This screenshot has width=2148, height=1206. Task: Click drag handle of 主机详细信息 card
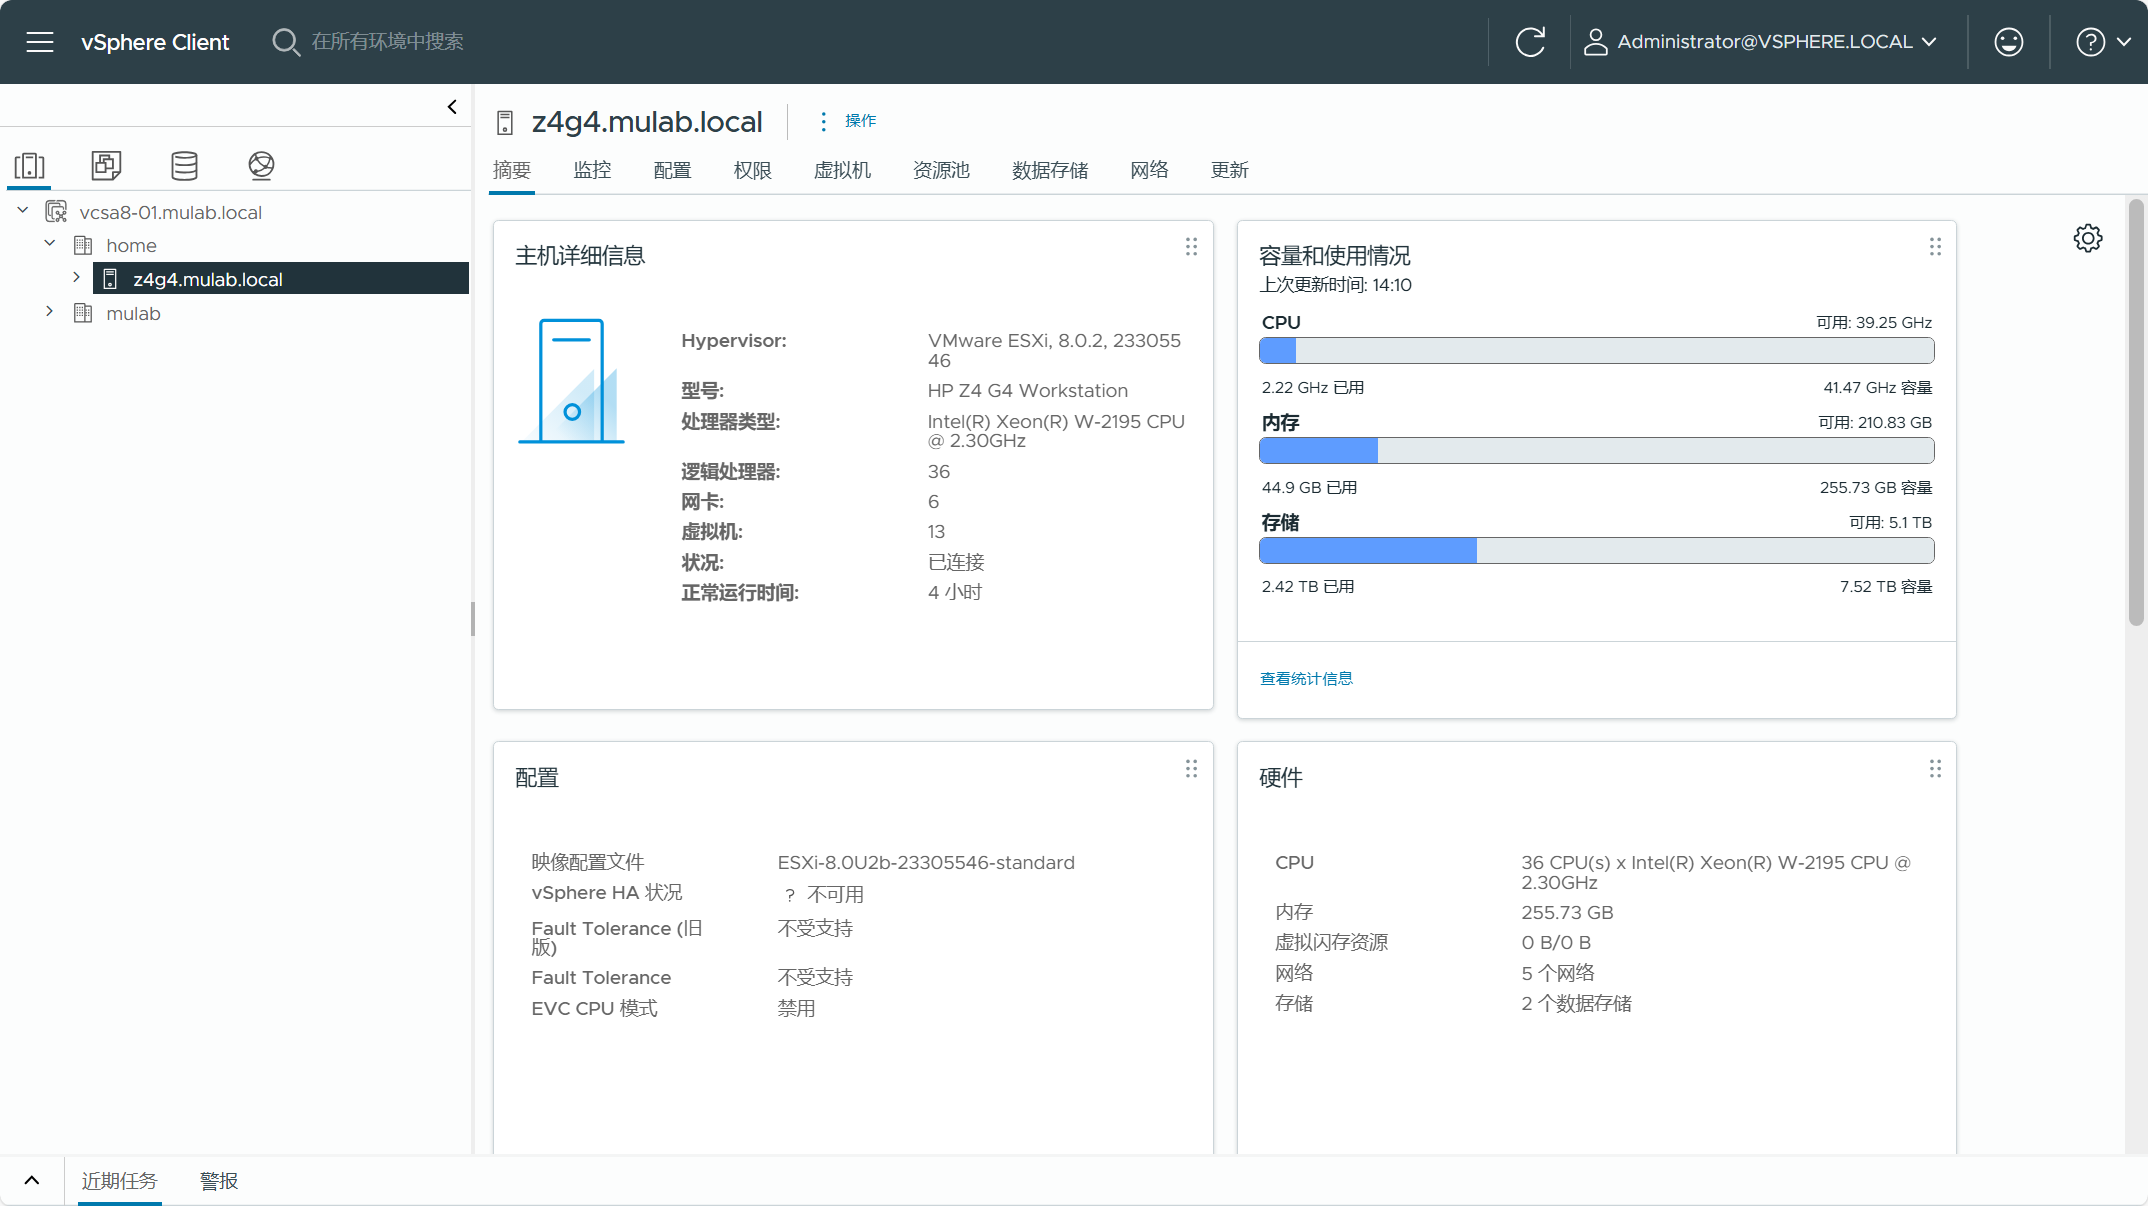coord(1191,247)
